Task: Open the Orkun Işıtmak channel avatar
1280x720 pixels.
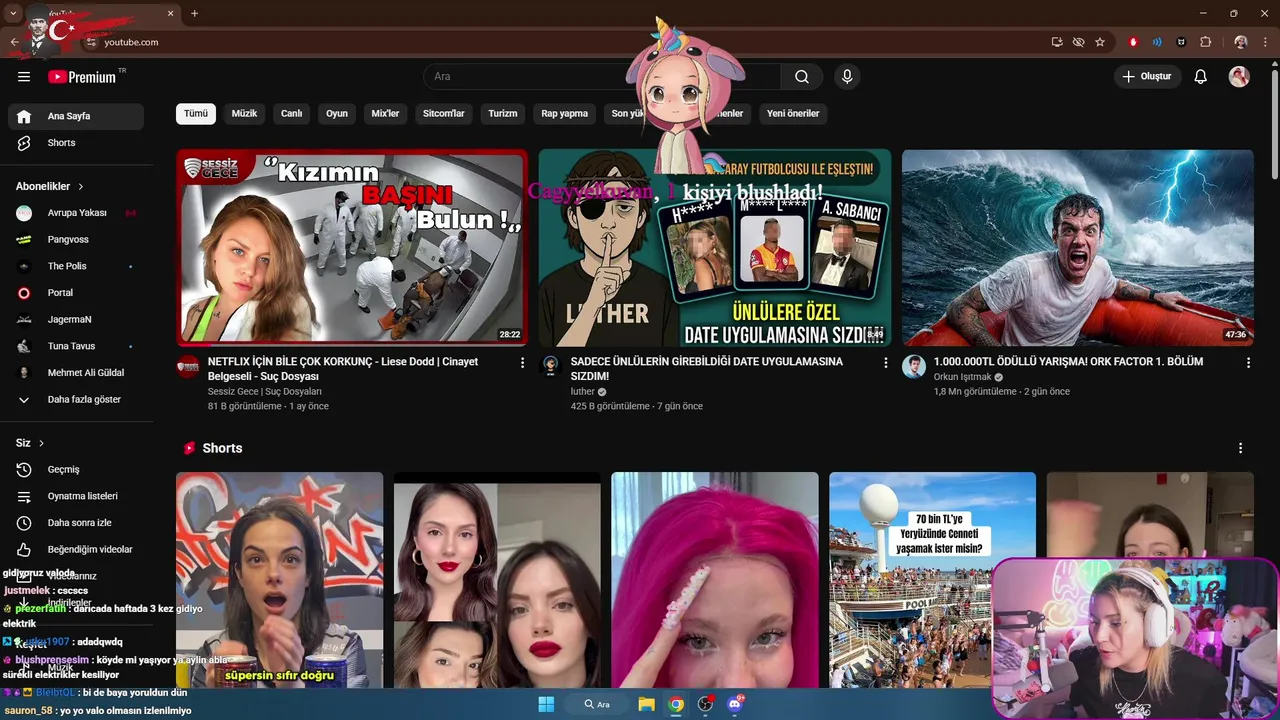Action: pos(913,366)
